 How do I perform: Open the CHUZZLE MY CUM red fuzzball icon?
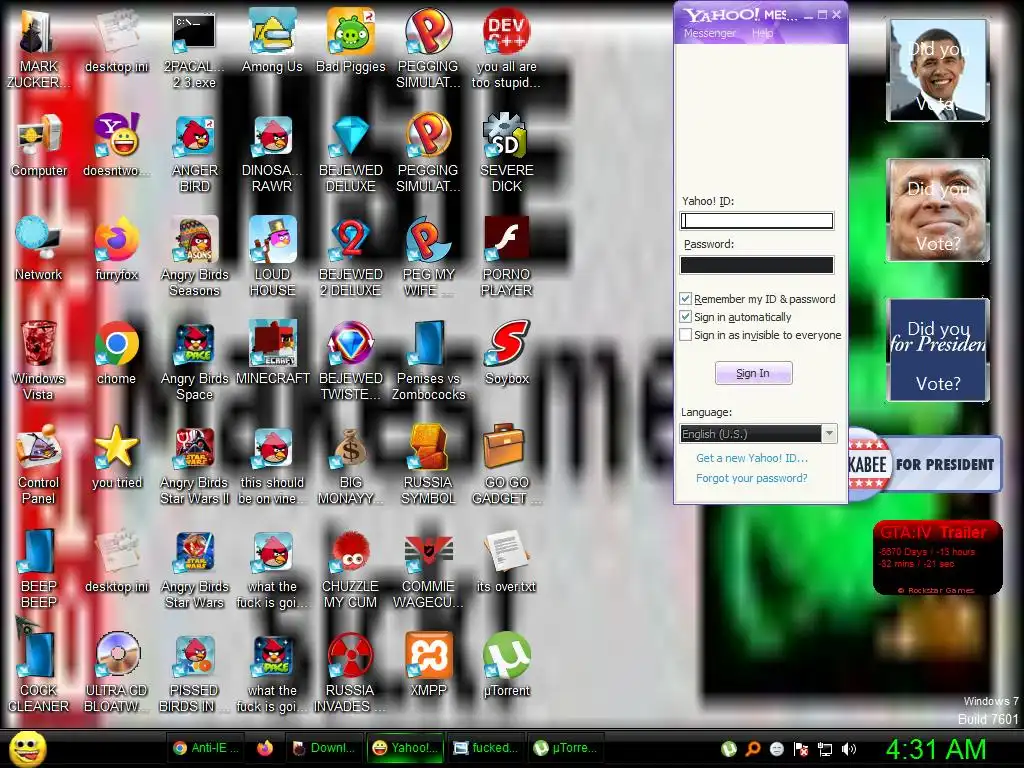tap(351, 568)
